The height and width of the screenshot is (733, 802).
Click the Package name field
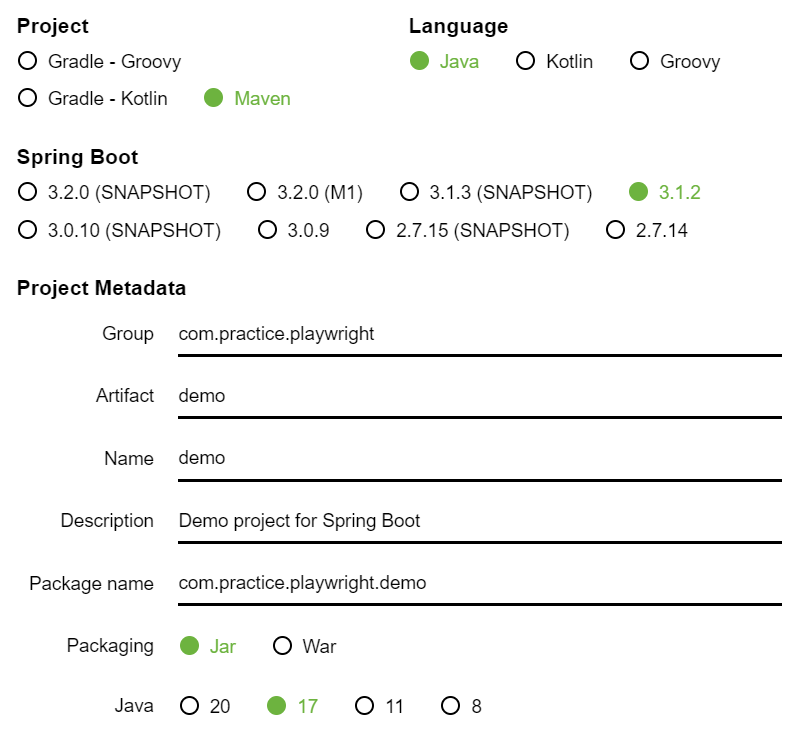click(x=480, y=584)
